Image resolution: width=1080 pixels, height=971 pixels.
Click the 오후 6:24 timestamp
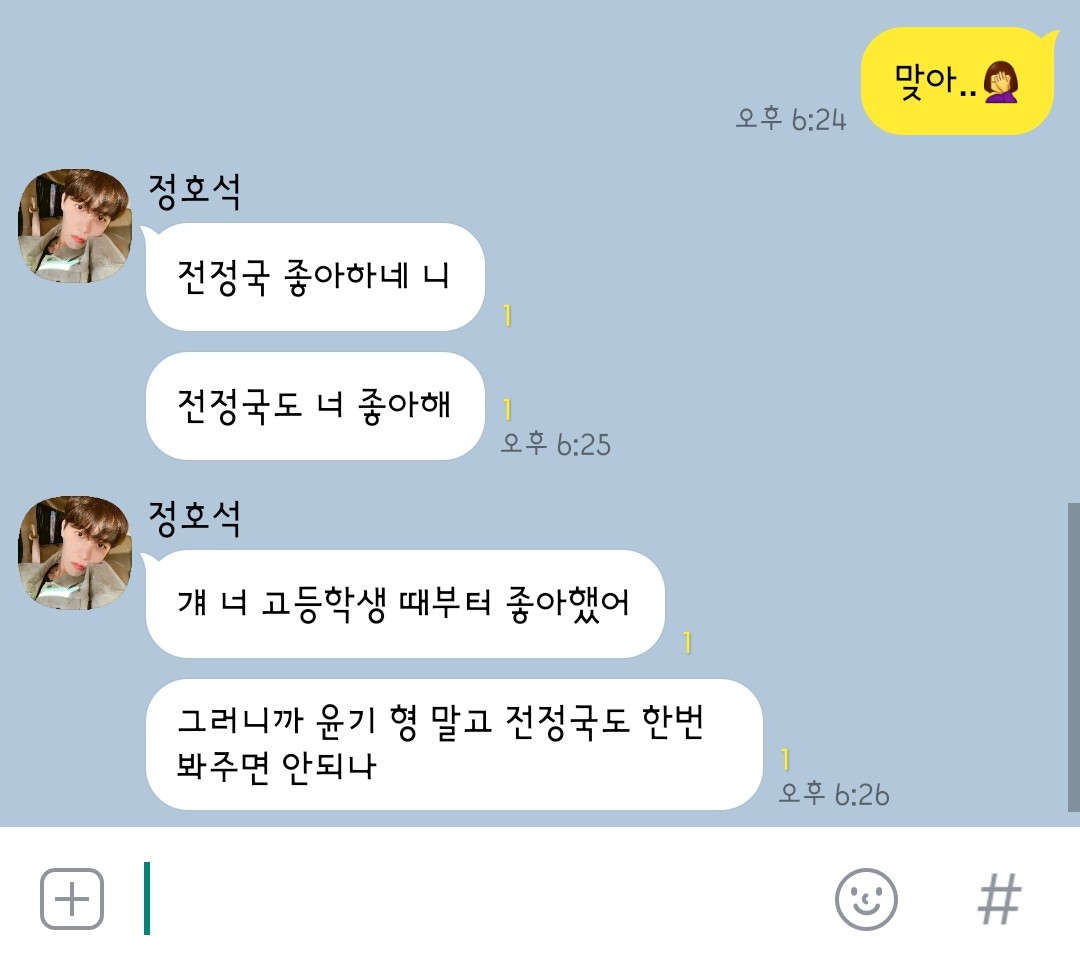[x=791, y=119]
